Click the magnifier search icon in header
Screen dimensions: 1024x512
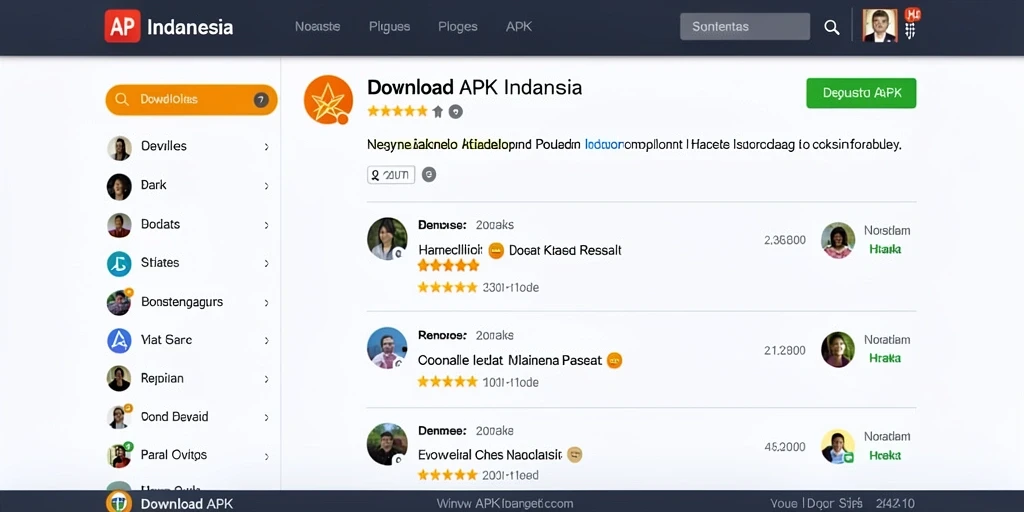[831, 27]
